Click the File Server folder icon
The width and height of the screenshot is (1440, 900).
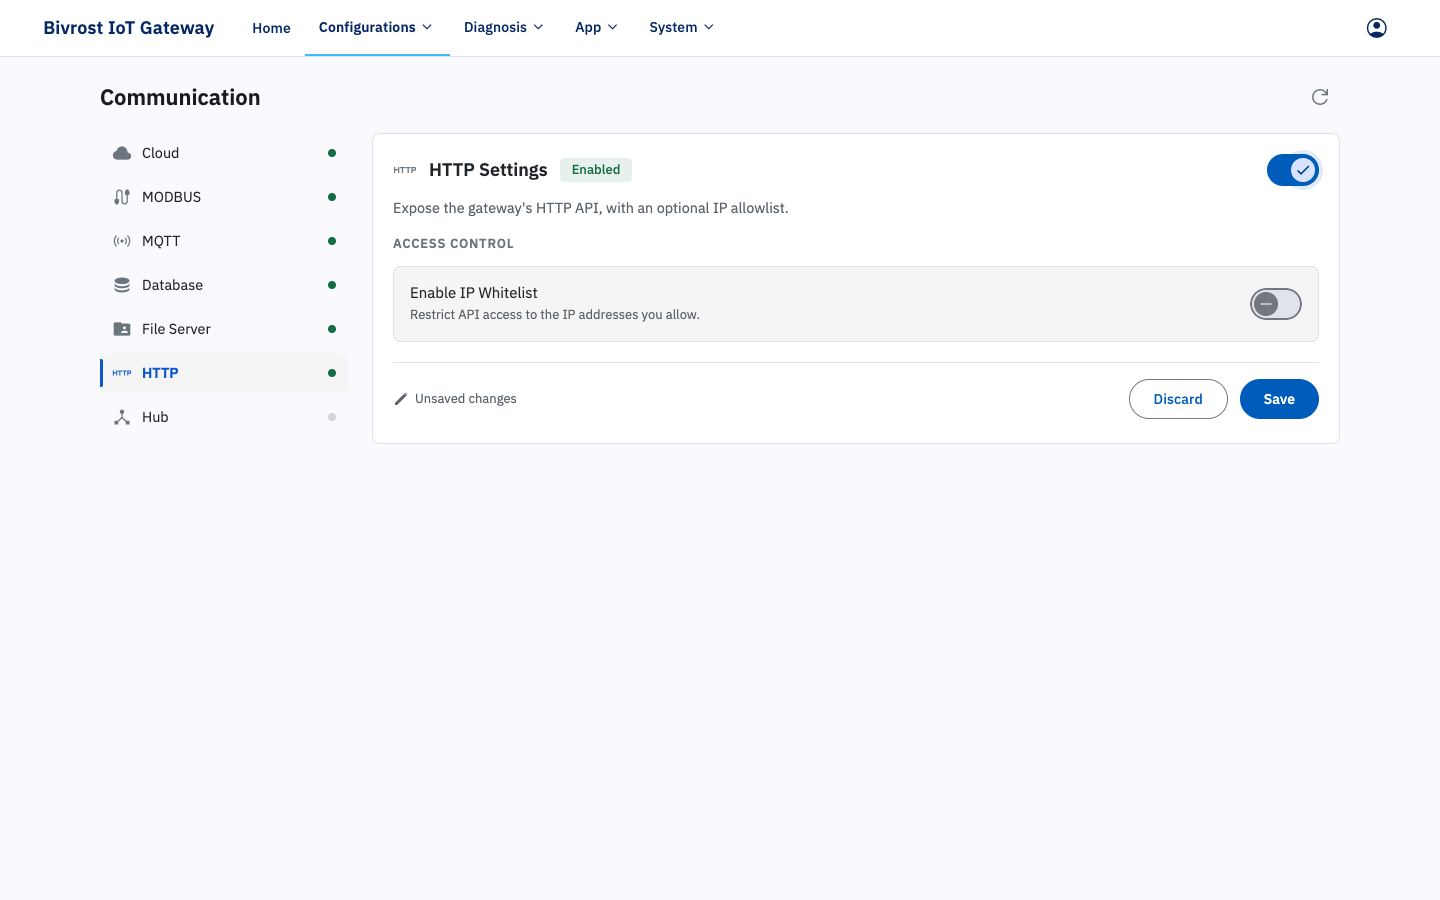(122, 329)
